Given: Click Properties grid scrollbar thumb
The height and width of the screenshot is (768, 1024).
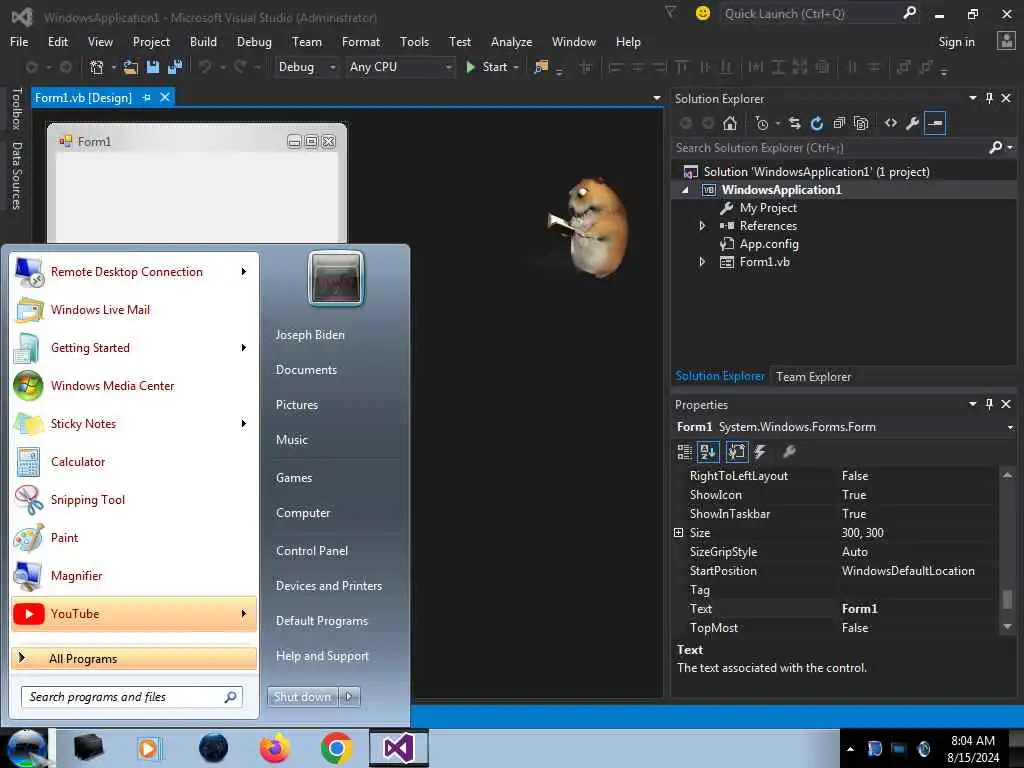Looking at the screenshot, I should [x=1007, y=598].
